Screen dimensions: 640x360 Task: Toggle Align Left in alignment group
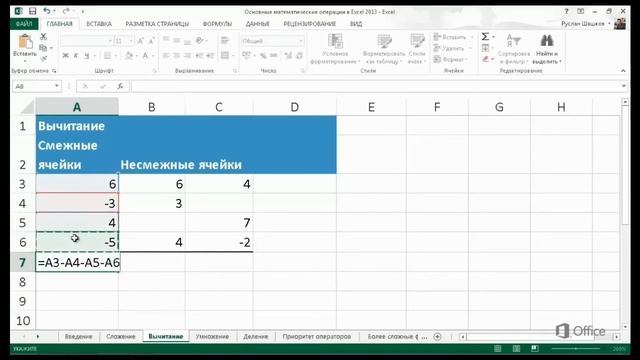166,56
